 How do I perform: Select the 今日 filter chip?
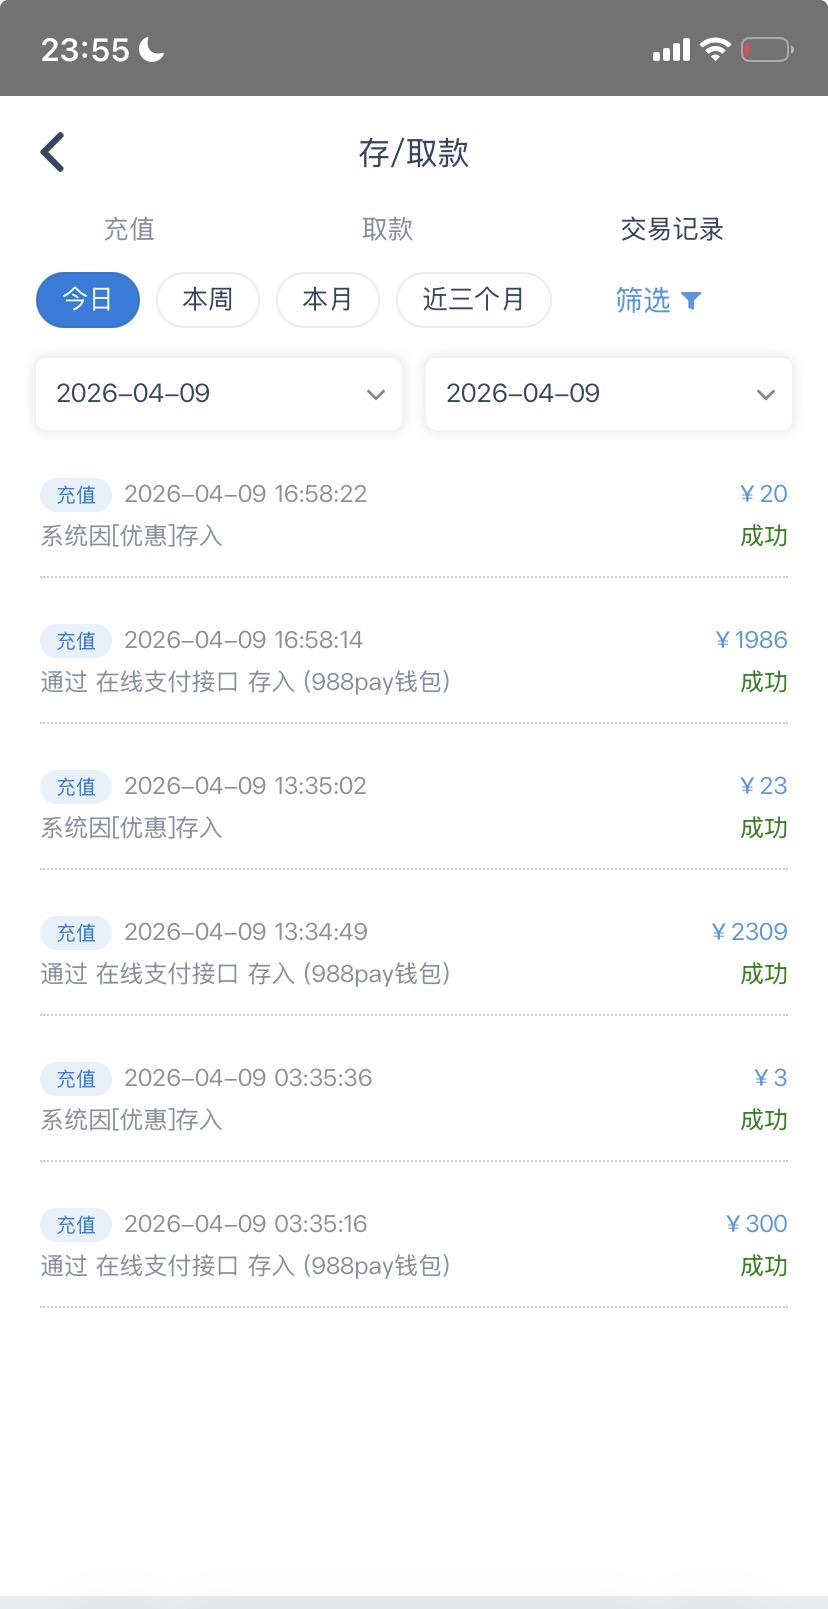pos(88,300)
